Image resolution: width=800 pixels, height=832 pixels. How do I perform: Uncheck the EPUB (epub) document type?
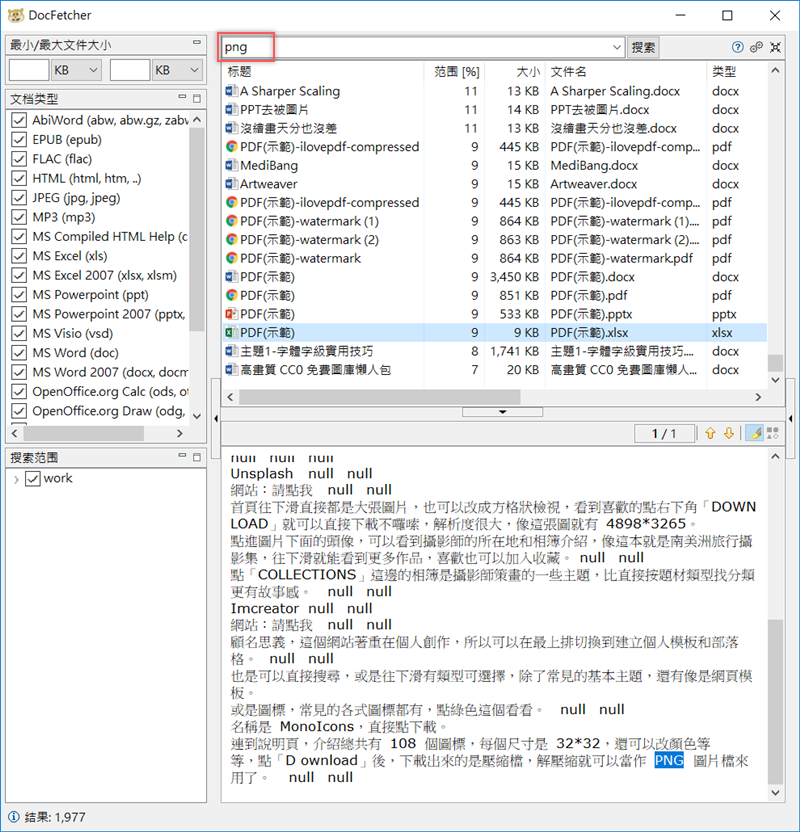pyautogui.click(x=21, y=139)
